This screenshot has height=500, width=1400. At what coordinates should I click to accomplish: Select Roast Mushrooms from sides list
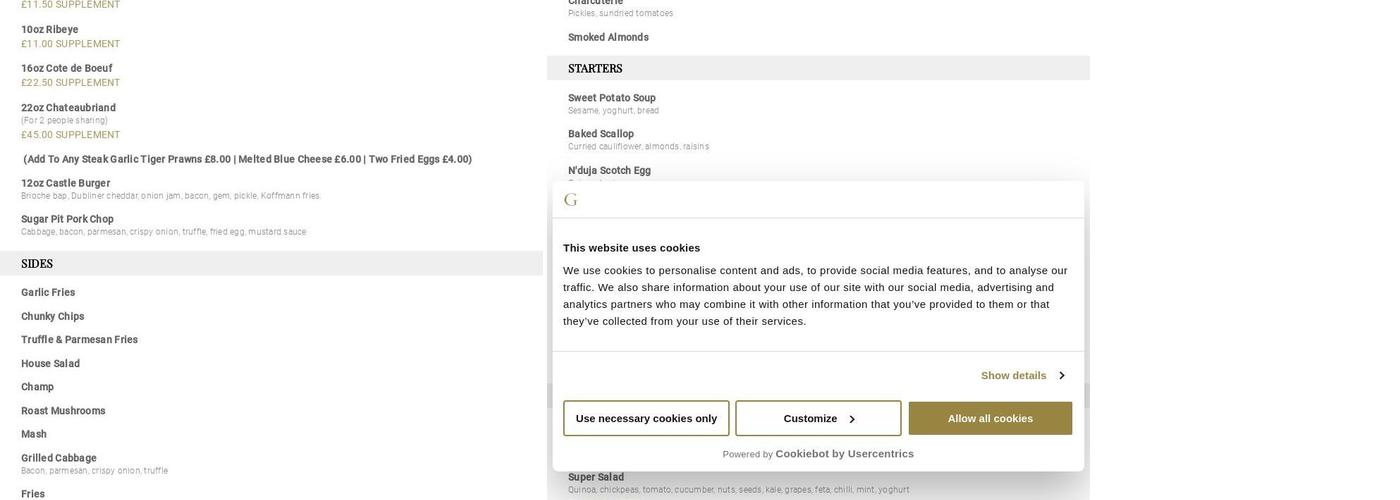coord(63,411)
